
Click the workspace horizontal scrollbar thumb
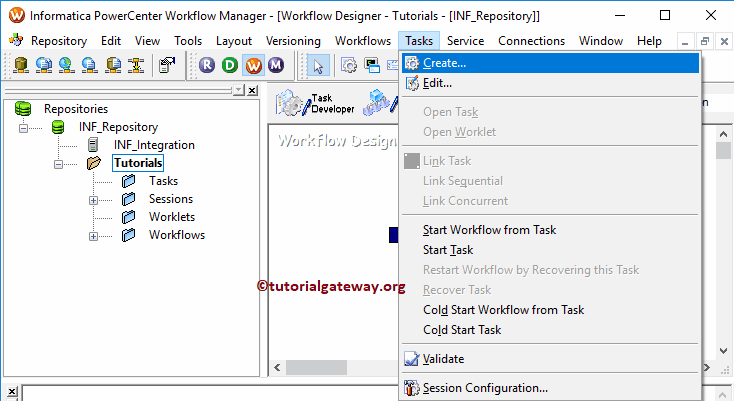316,367
